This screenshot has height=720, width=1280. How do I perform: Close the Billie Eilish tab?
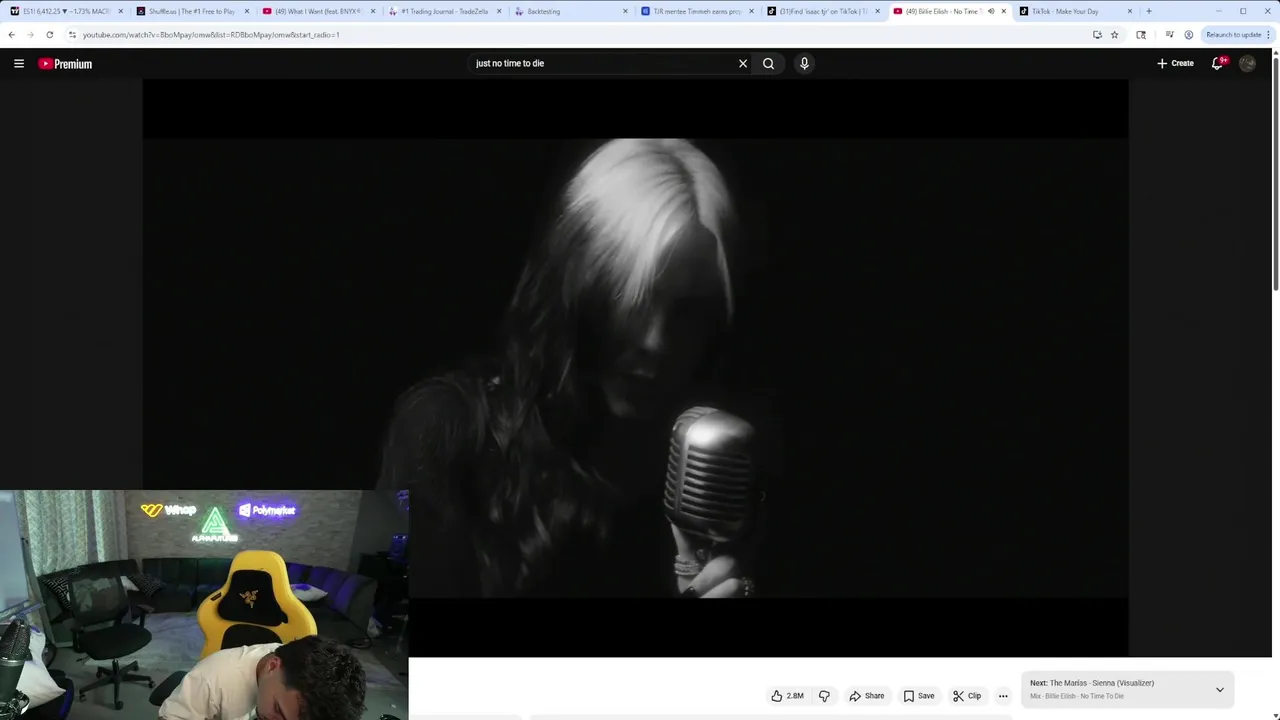pos(1004,11)
